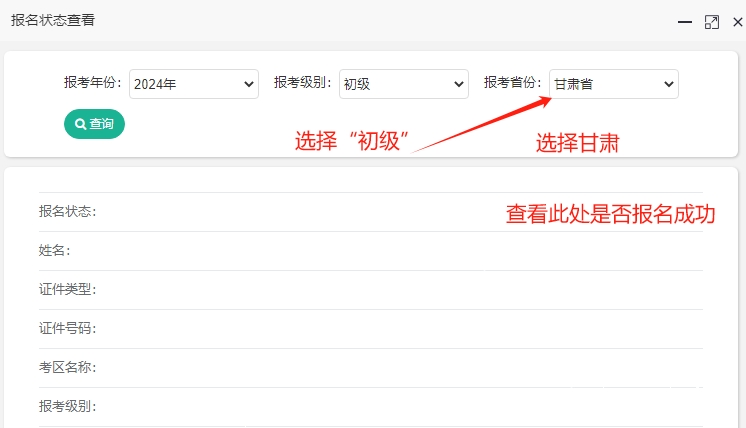
Task: Click the red 选择甘肃 annotation text
Action: click(577, 143)
